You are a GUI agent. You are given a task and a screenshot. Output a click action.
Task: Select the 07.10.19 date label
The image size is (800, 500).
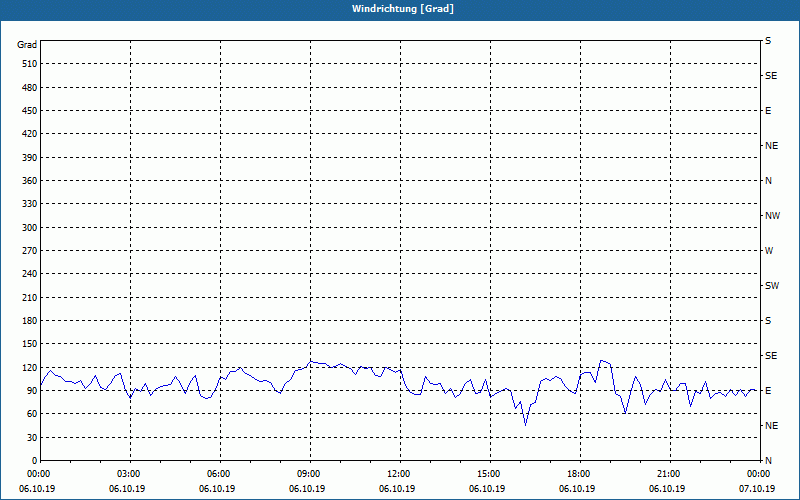point(757,489)
